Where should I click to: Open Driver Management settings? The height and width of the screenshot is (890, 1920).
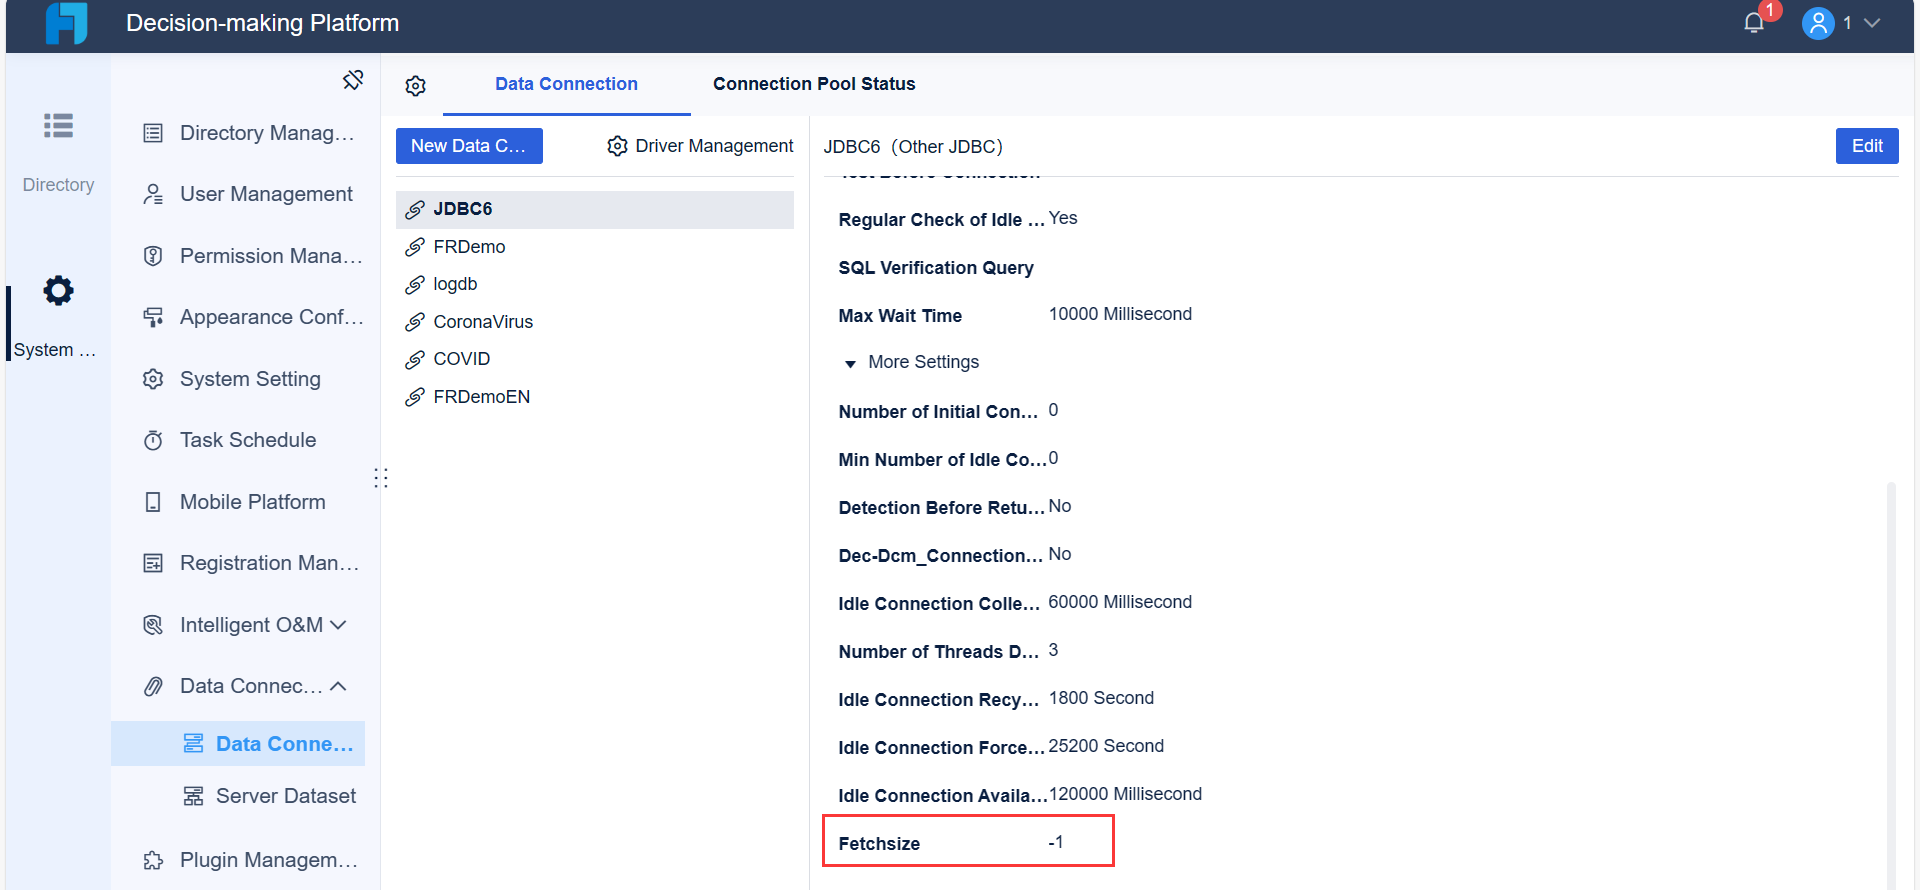tap(700, 146)
